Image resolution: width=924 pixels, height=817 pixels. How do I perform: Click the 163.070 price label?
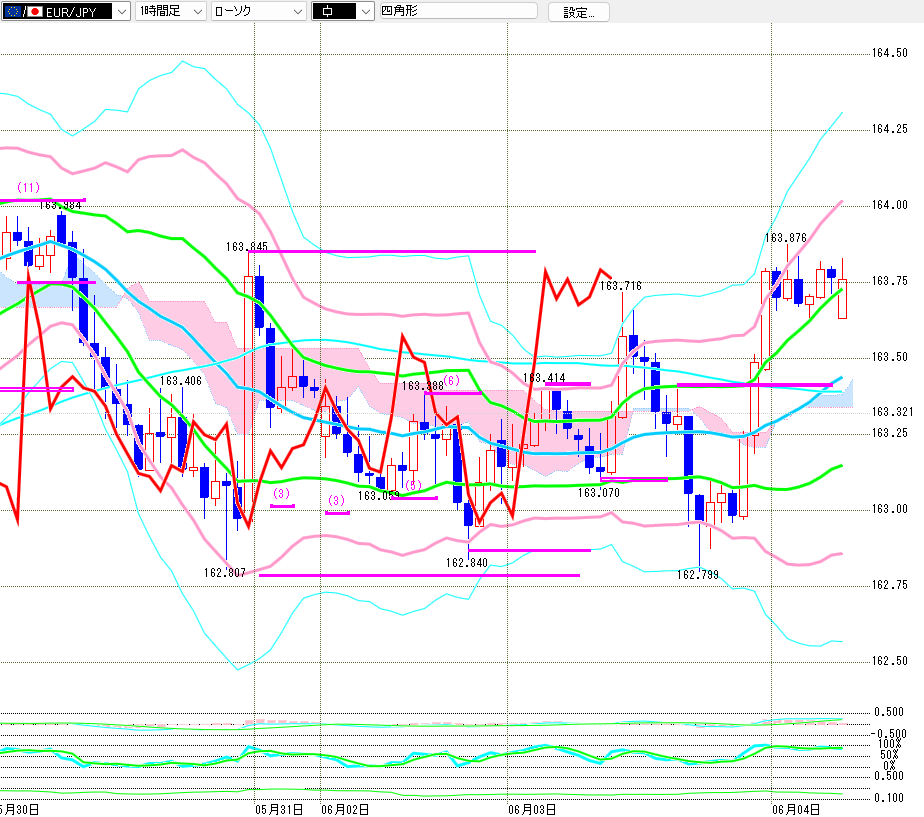click(x=599, y=492)
